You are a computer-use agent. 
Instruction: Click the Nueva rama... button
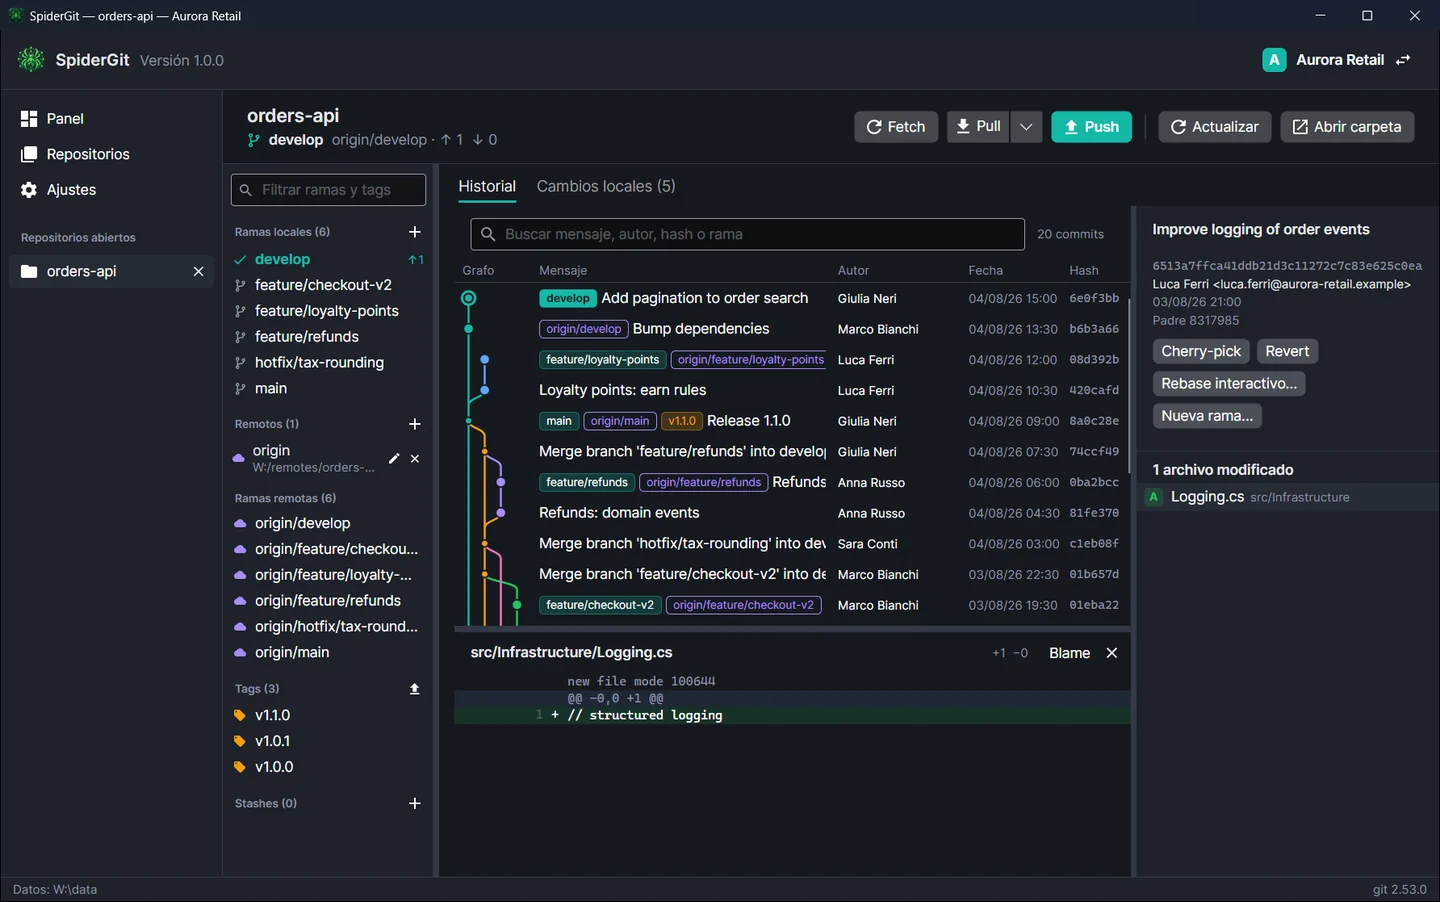point(1207,416)
